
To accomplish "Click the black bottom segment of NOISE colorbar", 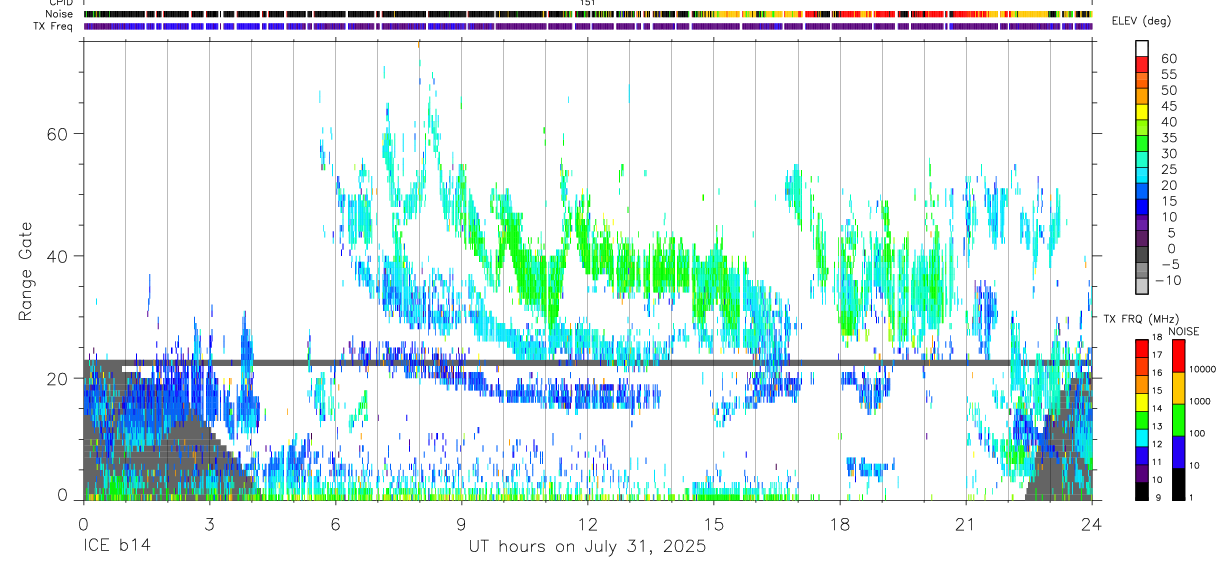I will 1179,484.
